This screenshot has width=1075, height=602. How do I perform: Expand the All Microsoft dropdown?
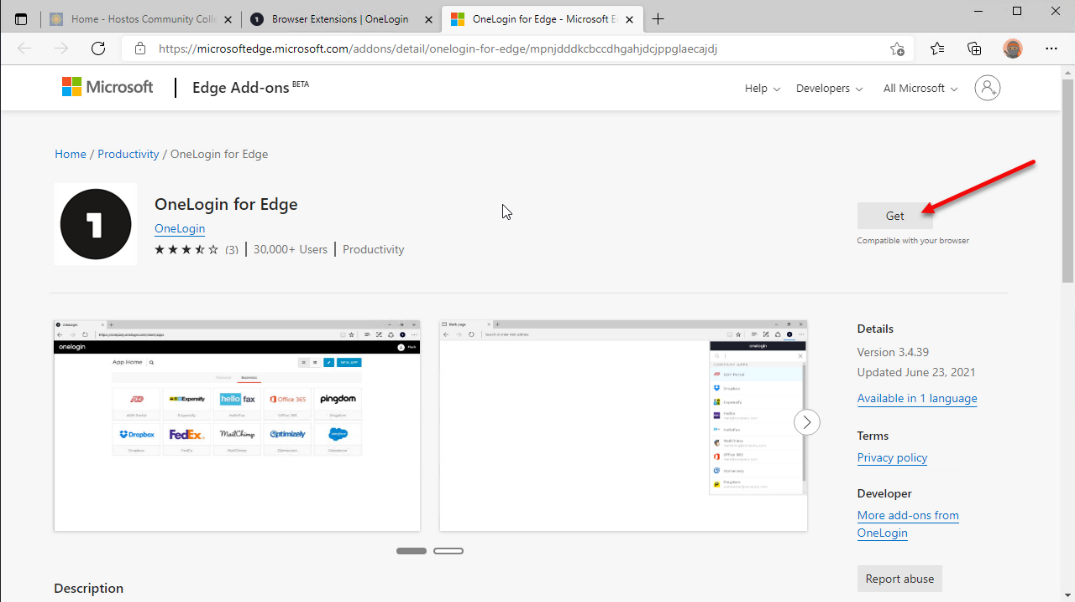[920, 88]
